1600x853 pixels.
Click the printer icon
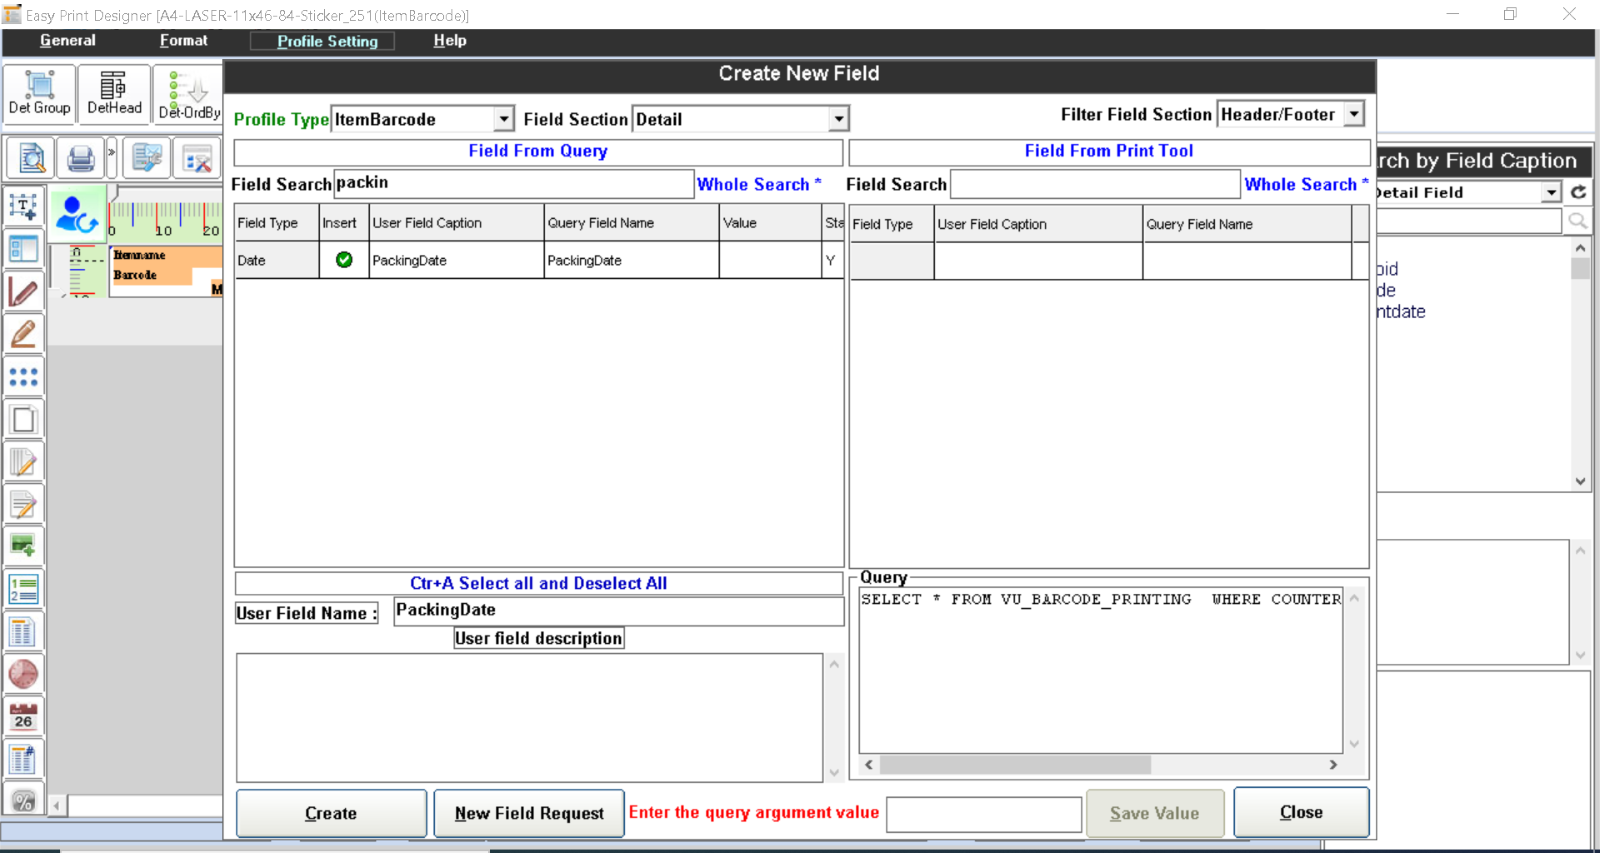point(81,158)
